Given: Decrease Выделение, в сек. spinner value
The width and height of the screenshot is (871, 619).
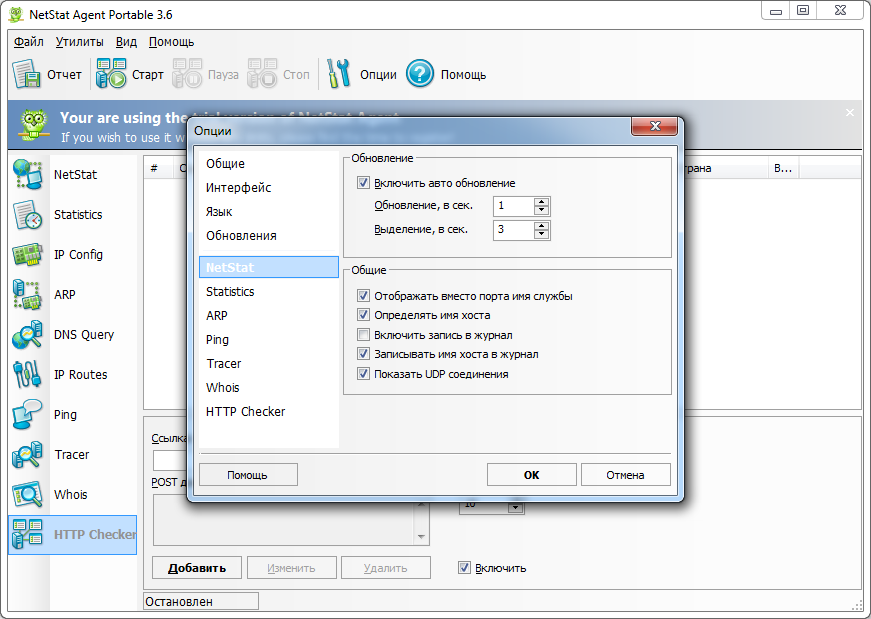Looking at the screenshot, I should coord(541,234).
